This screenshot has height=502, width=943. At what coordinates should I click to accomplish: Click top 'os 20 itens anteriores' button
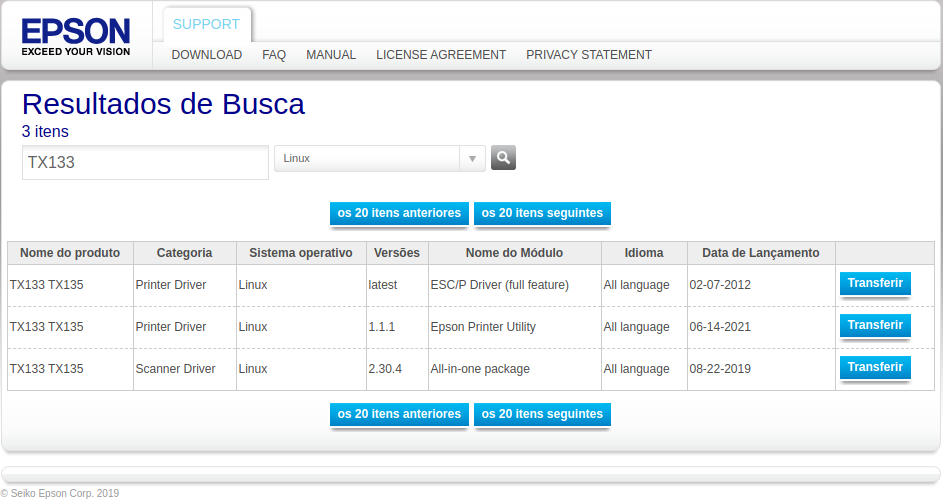tap(399, 213)
